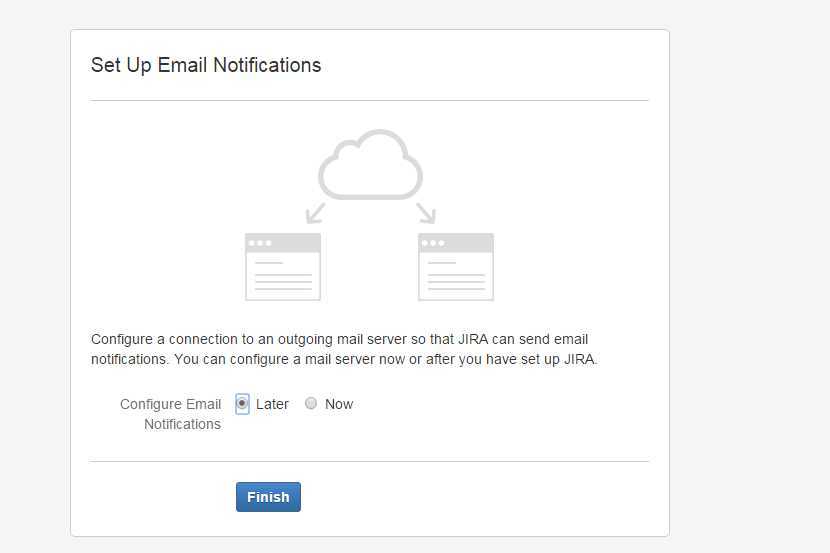Click the "Now" option label text
Viewport: 830px width, 553px height.
[x=339, y=404]
